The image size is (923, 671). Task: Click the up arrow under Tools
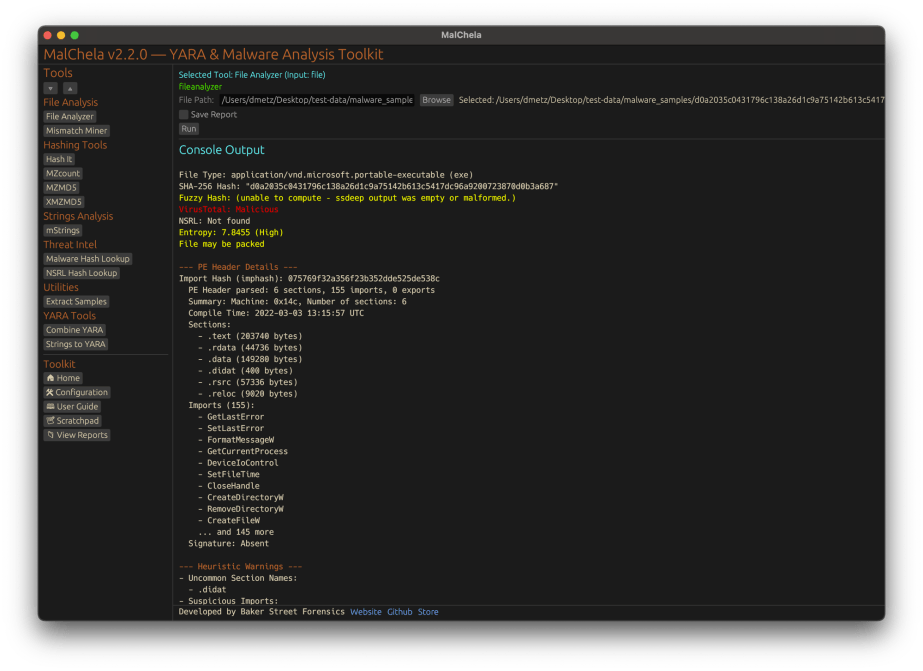(70, 88)
